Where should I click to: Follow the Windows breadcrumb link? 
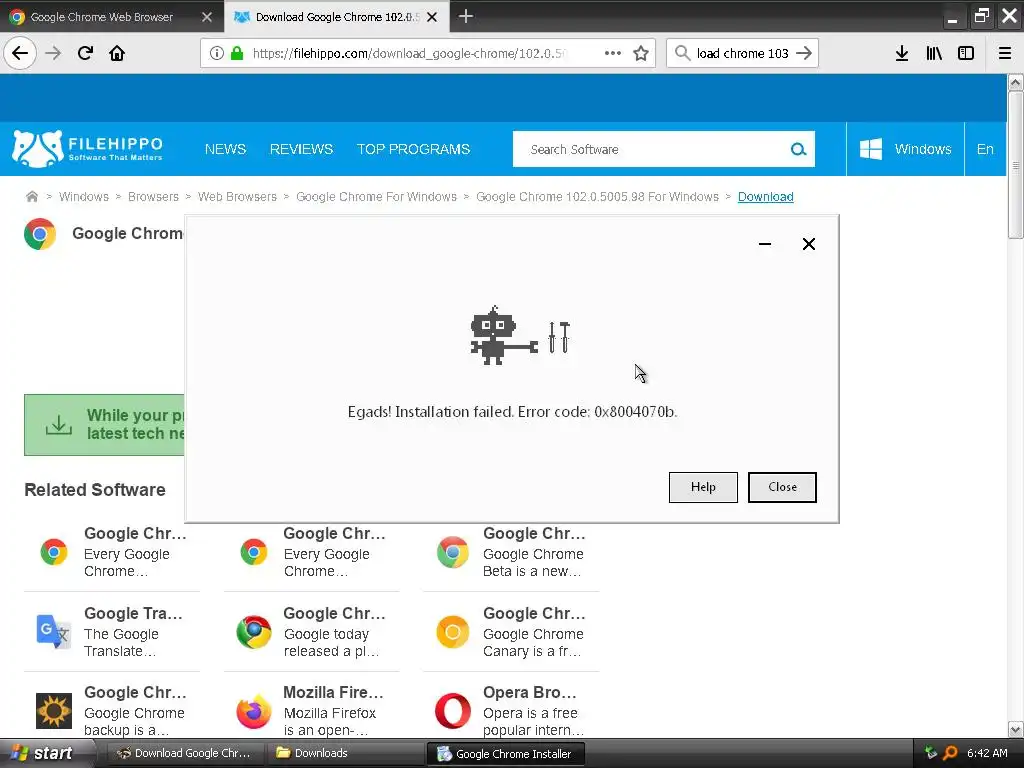click(84, 197)
